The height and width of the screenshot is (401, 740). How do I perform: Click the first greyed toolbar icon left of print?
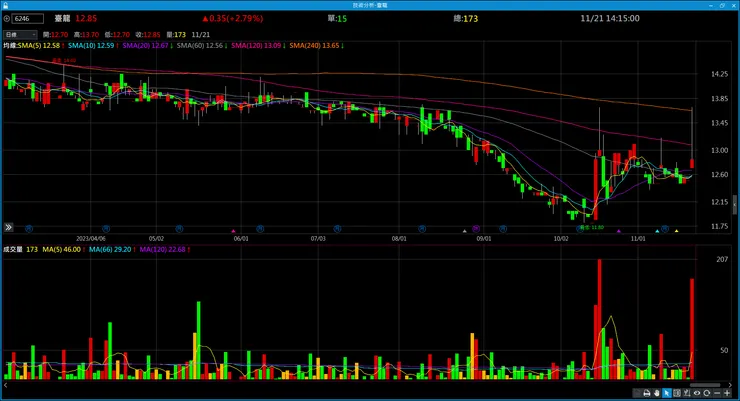point(637,393)
